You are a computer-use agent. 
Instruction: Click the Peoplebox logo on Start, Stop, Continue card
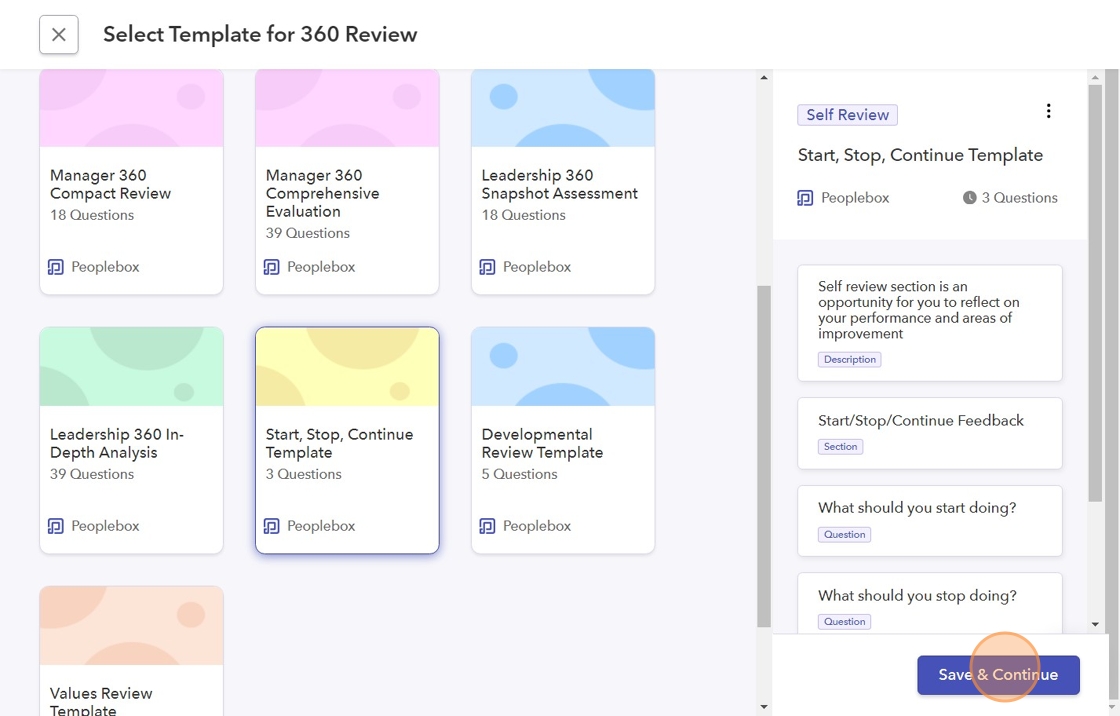(271, 526)
